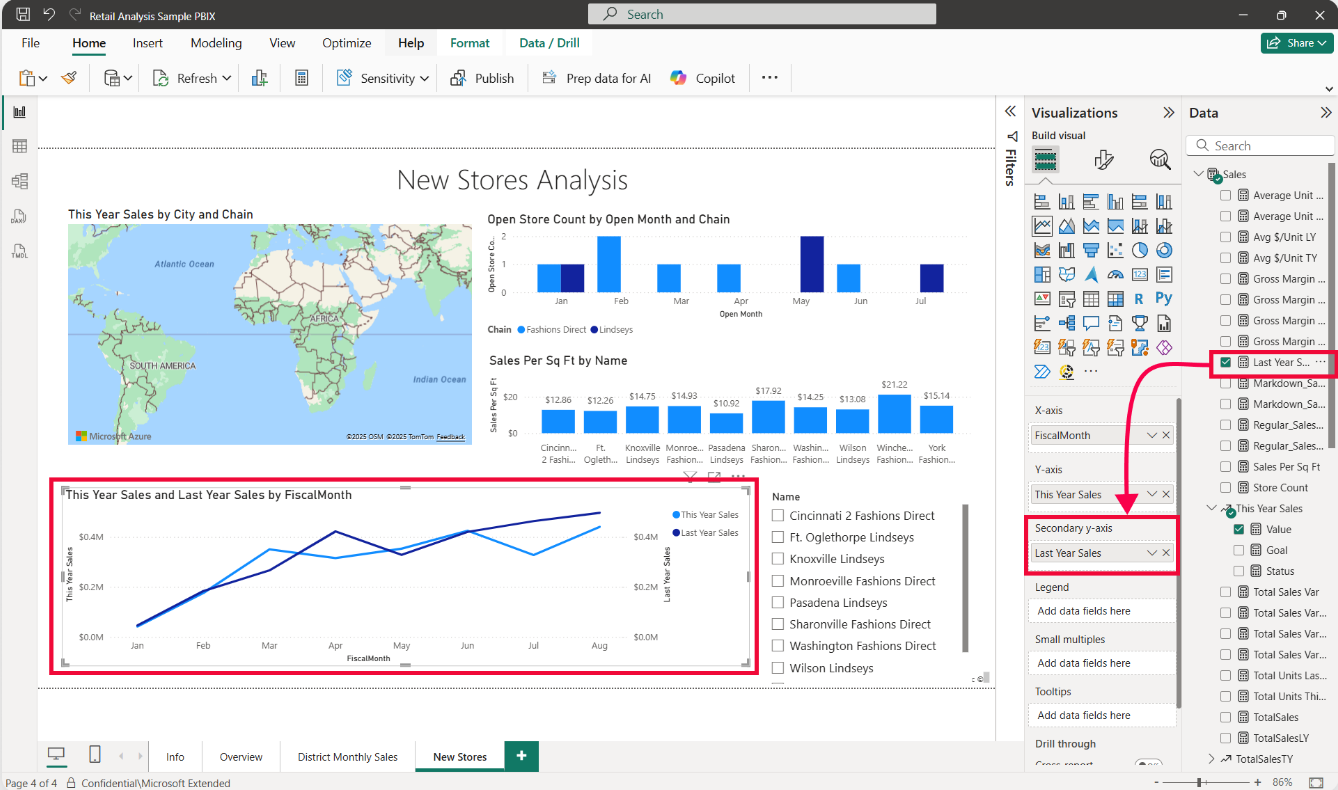Add a new page with plus button
Screen dimensions: 1338x790
(x=521, y=757)
